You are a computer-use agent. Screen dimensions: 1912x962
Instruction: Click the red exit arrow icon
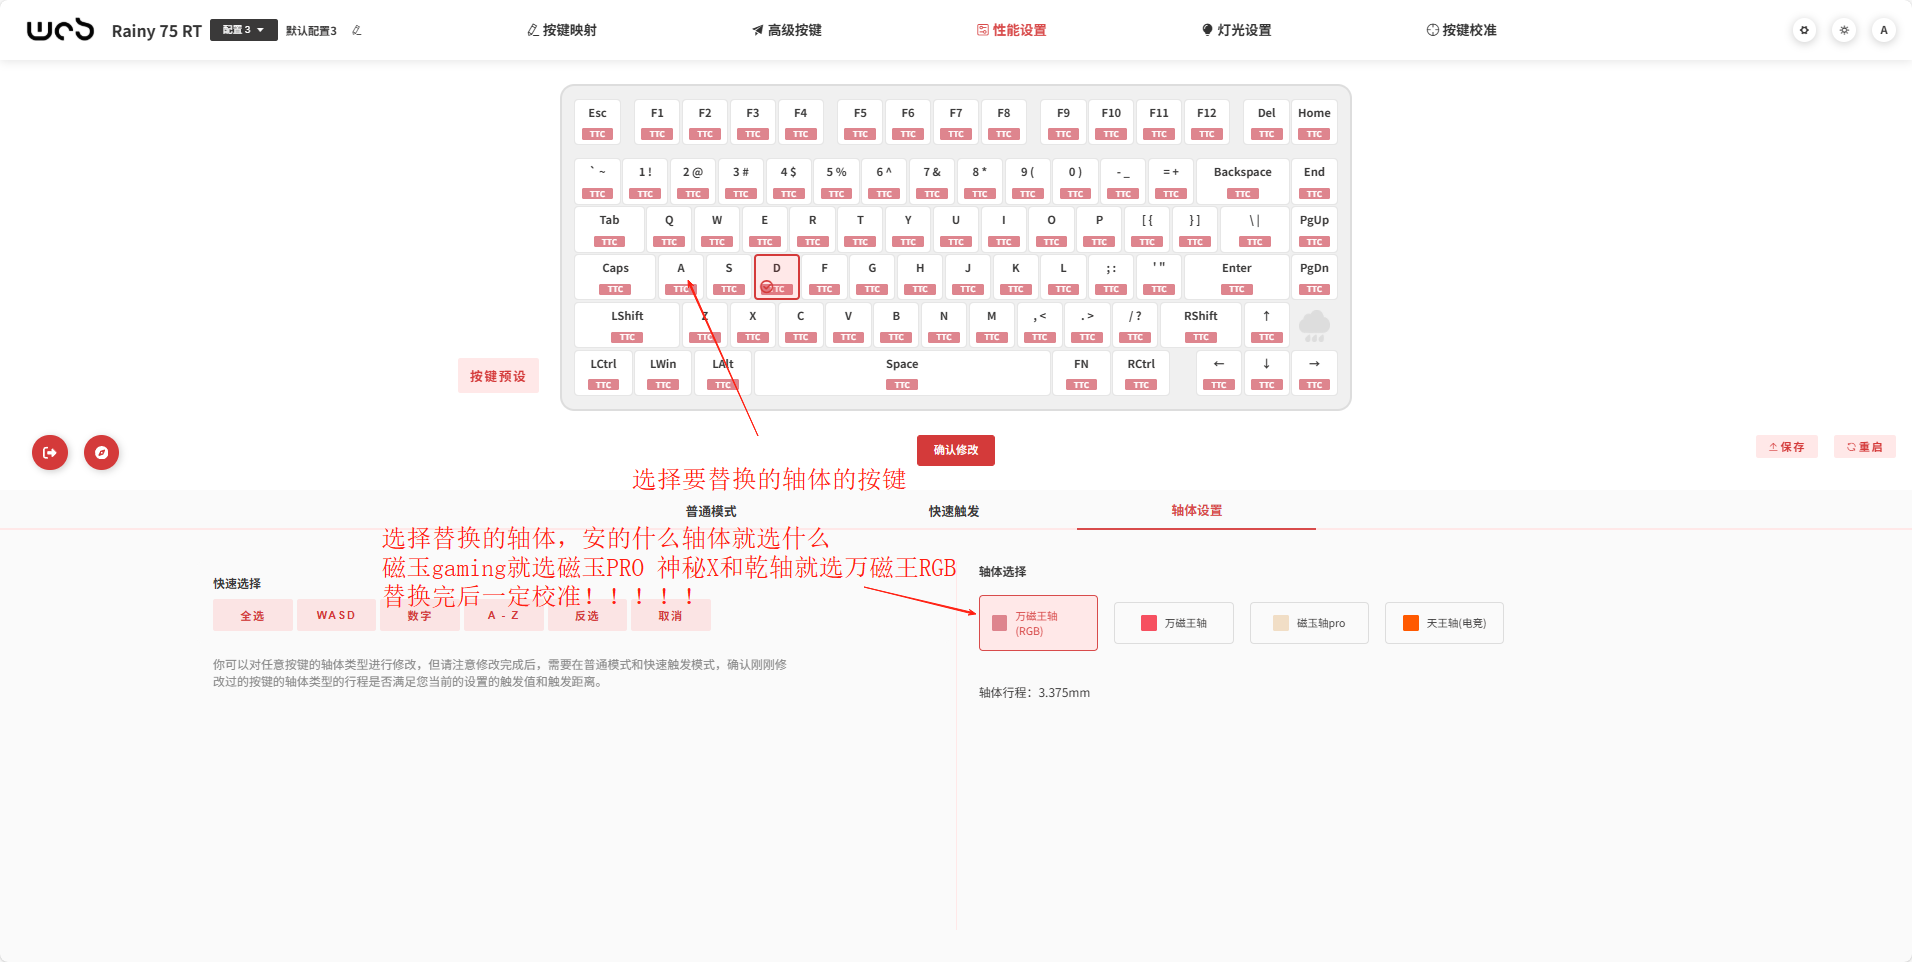(50, 452)
